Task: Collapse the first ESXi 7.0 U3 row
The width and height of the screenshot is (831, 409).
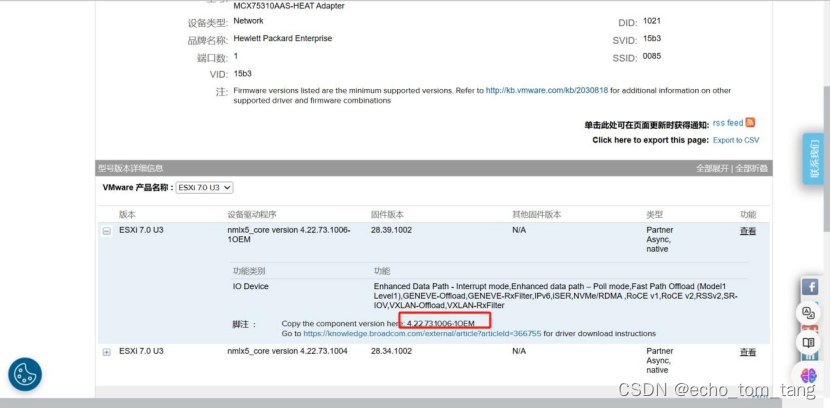Action: coord(107,232)
